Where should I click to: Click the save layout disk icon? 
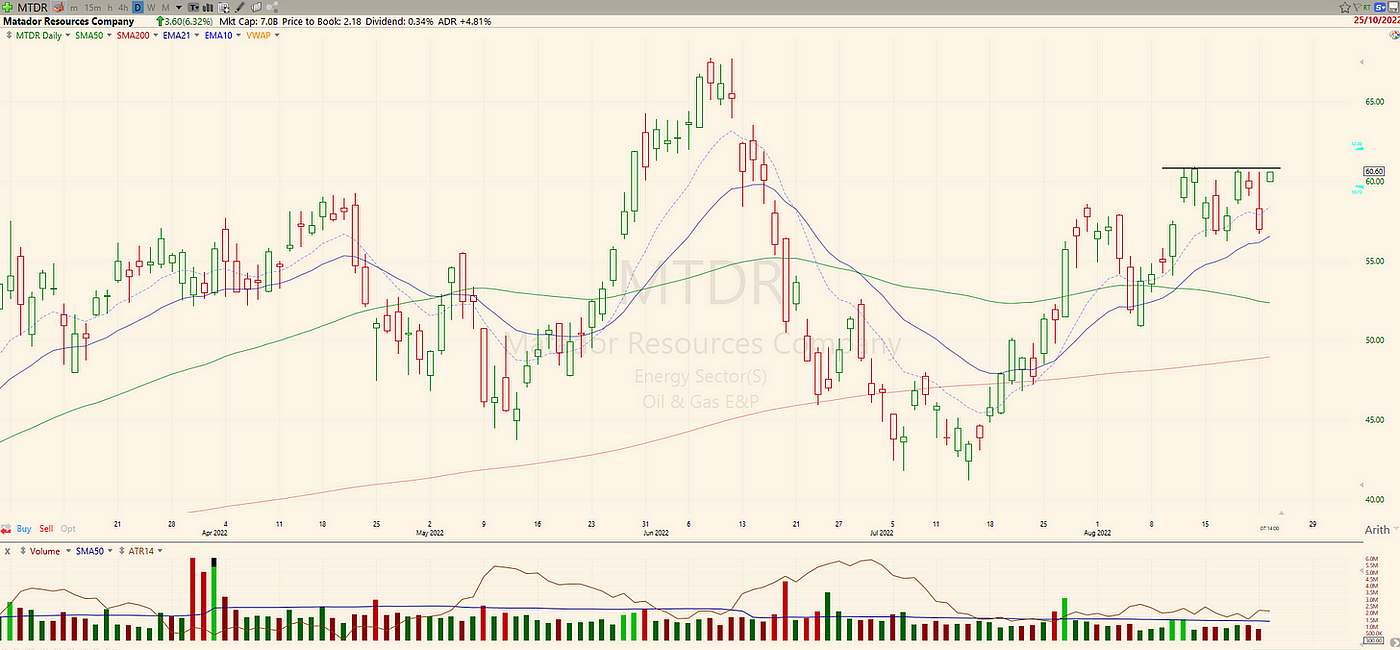pos(1393,8)
